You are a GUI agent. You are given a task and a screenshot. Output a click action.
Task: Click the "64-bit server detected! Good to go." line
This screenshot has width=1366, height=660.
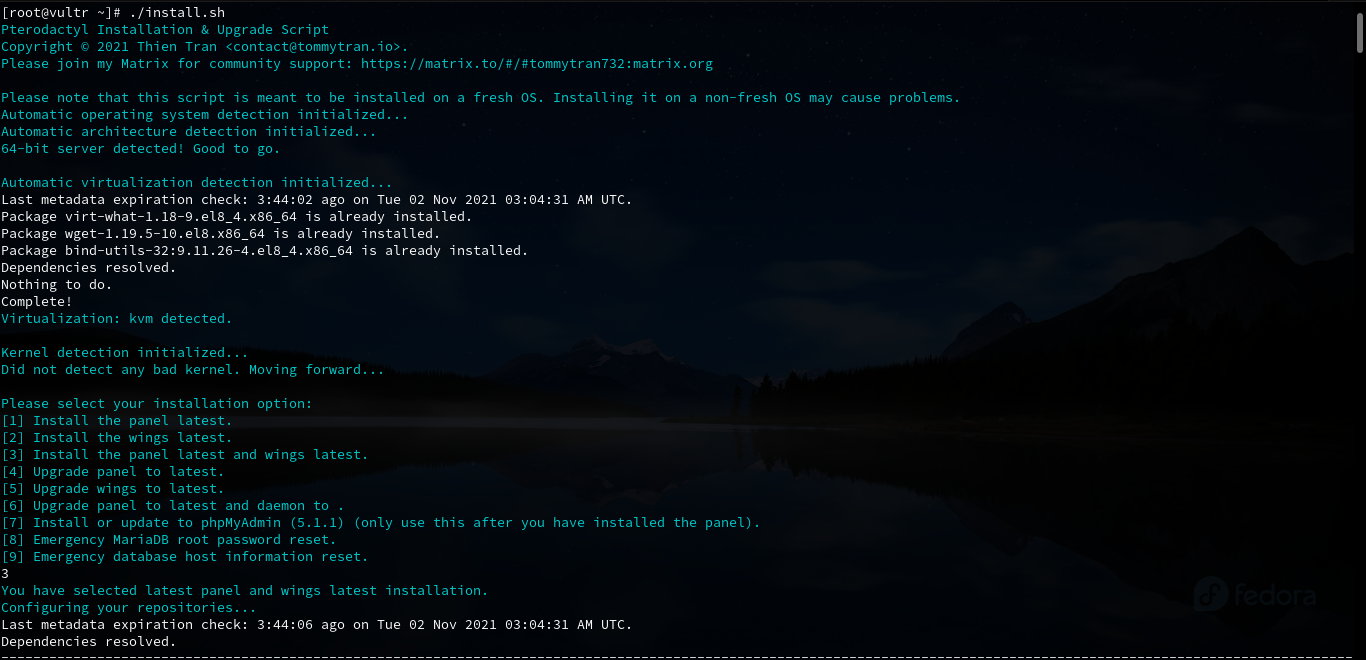pos(141,149)
